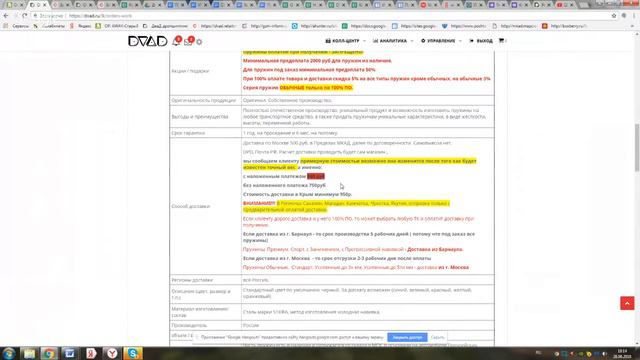Expand the КОЛЛ-ЦЕНТР menu
This screenshot has height=360, width=640.
(345, 41)
